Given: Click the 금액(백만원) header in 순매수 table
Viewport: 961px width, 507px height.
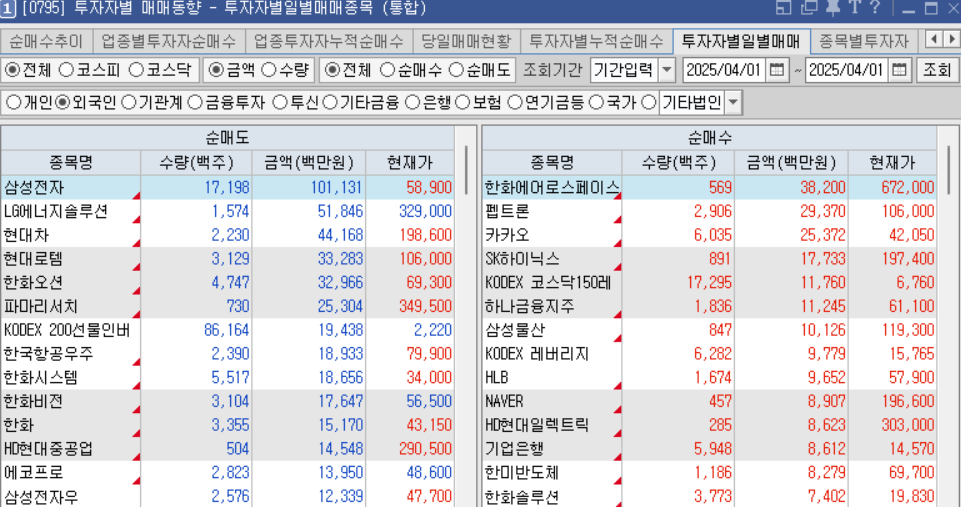Looking at the screenshot, I should (x=791, y=162).
